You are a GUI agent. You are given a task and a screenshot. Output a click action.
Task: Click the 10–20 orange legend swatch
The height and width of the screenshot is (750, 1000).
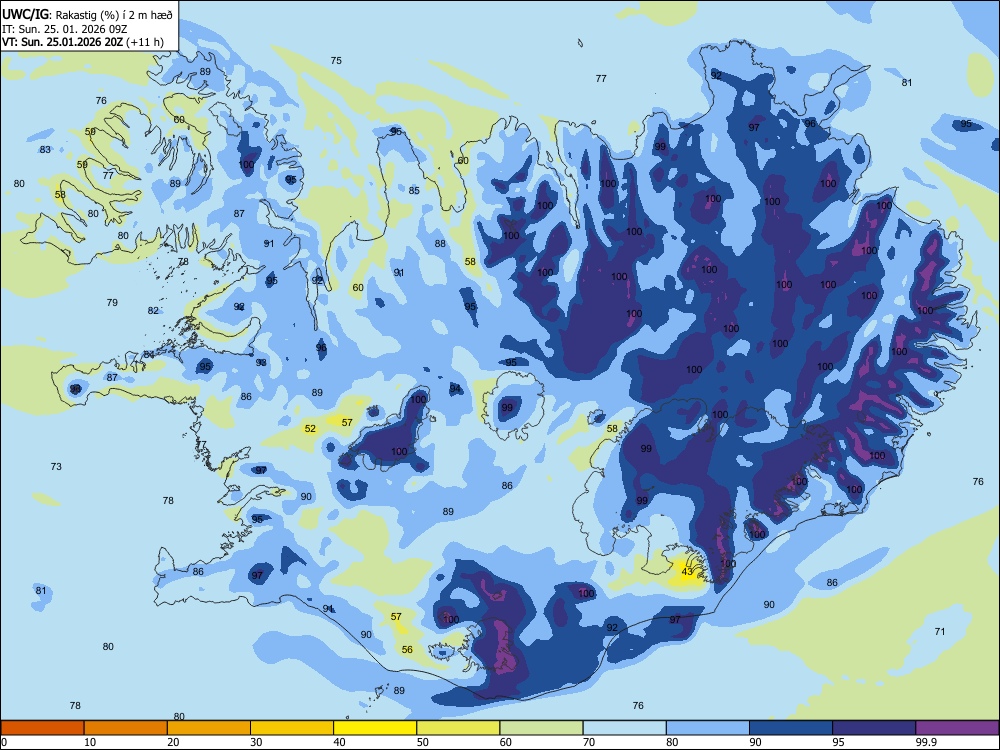pyautogui.click(x=126, y=728)
